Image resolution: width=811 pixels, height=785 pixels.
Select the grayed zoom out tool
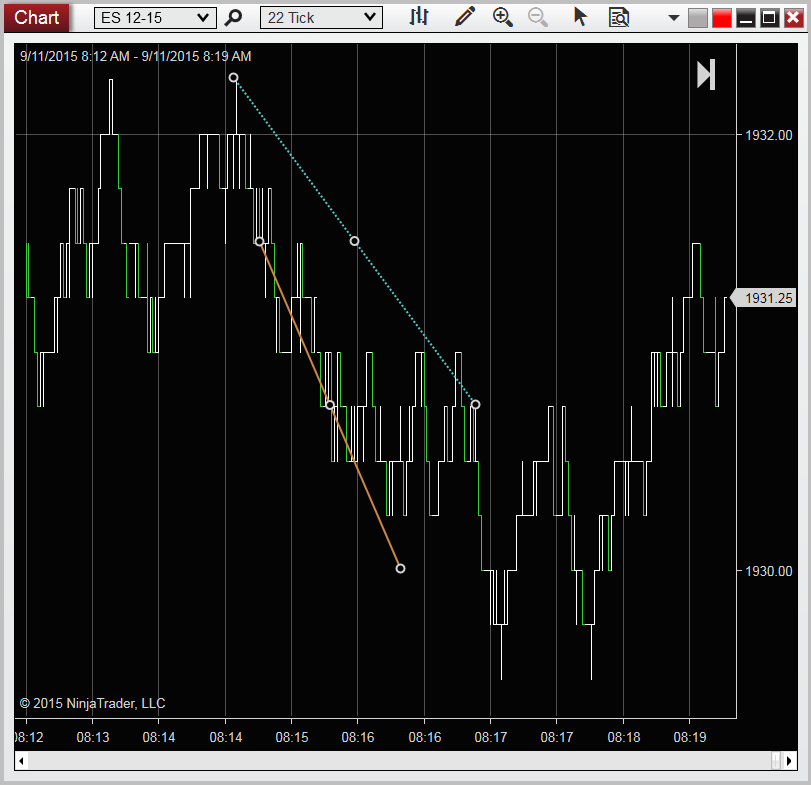pyautogui.click(x=538, y=17)
